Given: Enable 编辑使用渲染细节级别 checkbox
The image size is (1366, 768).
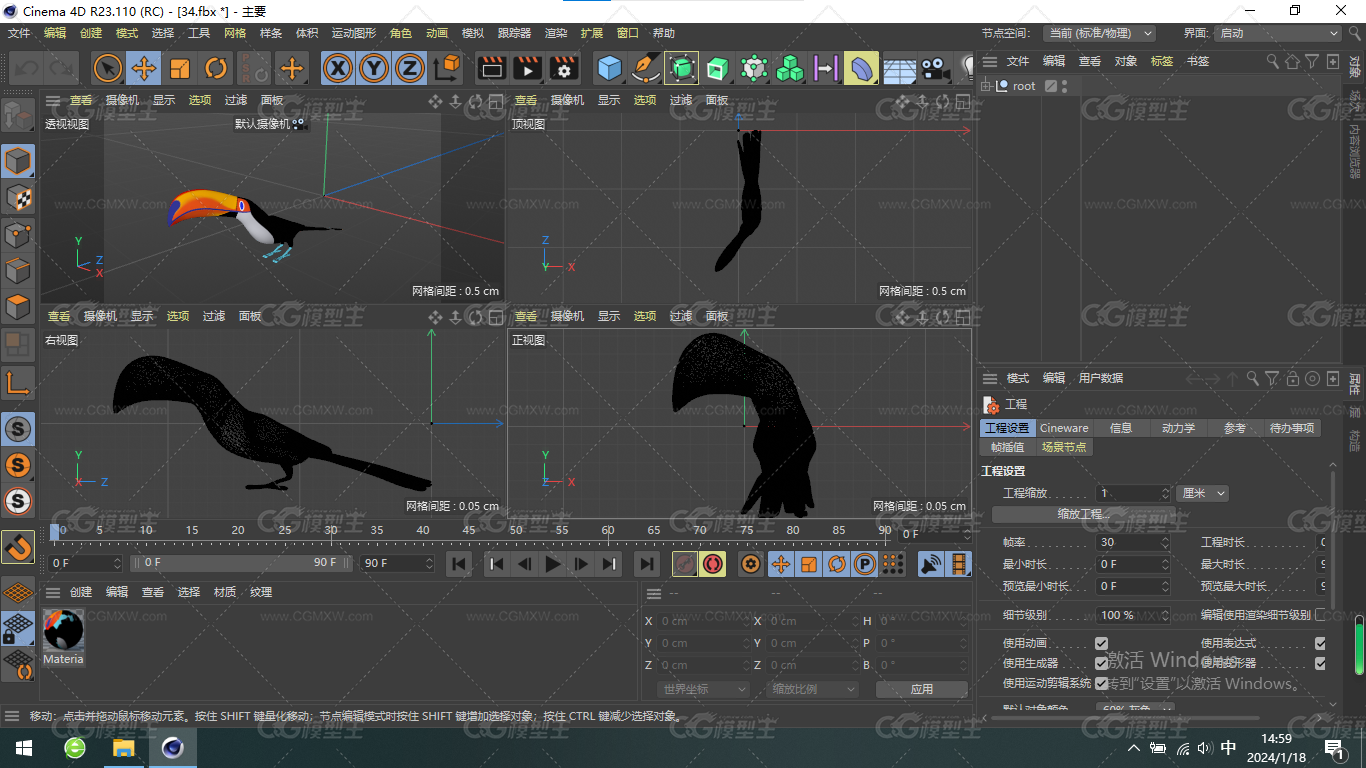Looking at the screenshot, I should click(1320, 615).
